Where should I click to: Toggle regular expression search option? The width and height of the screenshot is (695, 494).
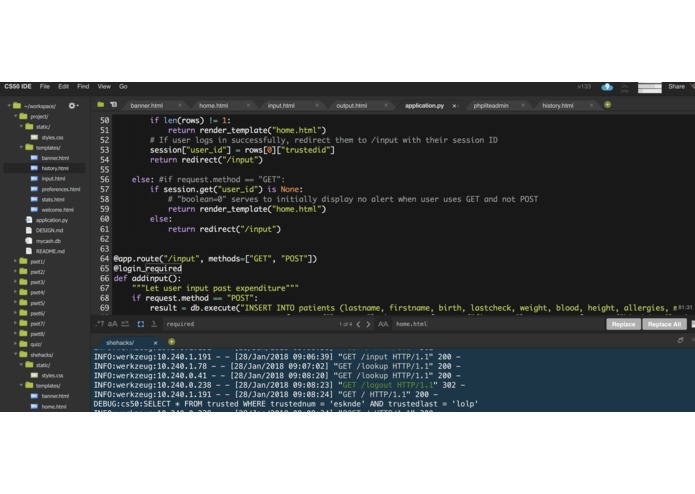pos(100,324)
